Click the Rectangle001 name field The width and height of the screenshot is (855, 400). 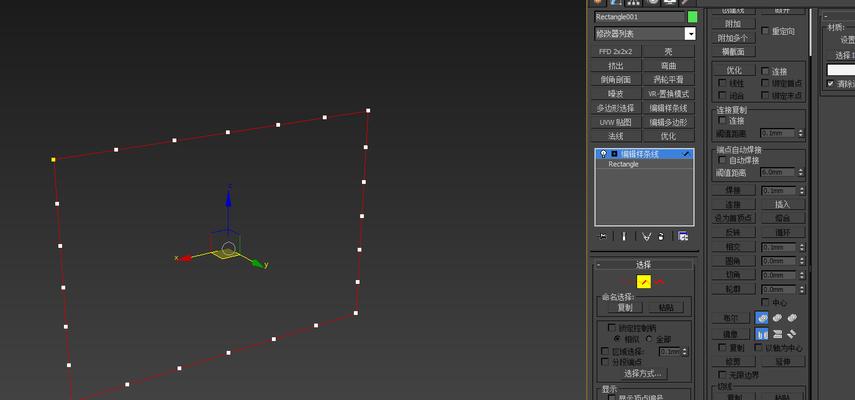pos(638,17)
